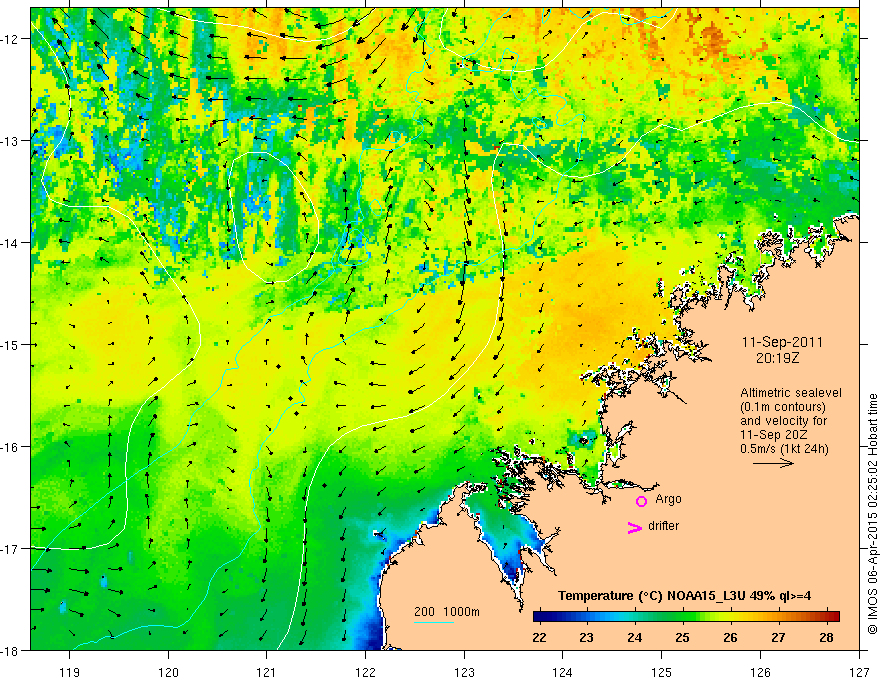Click the latitude axis label -12
Image resolution: width=880 pixels, height=680 pixels.
click(x=11, y=39)
